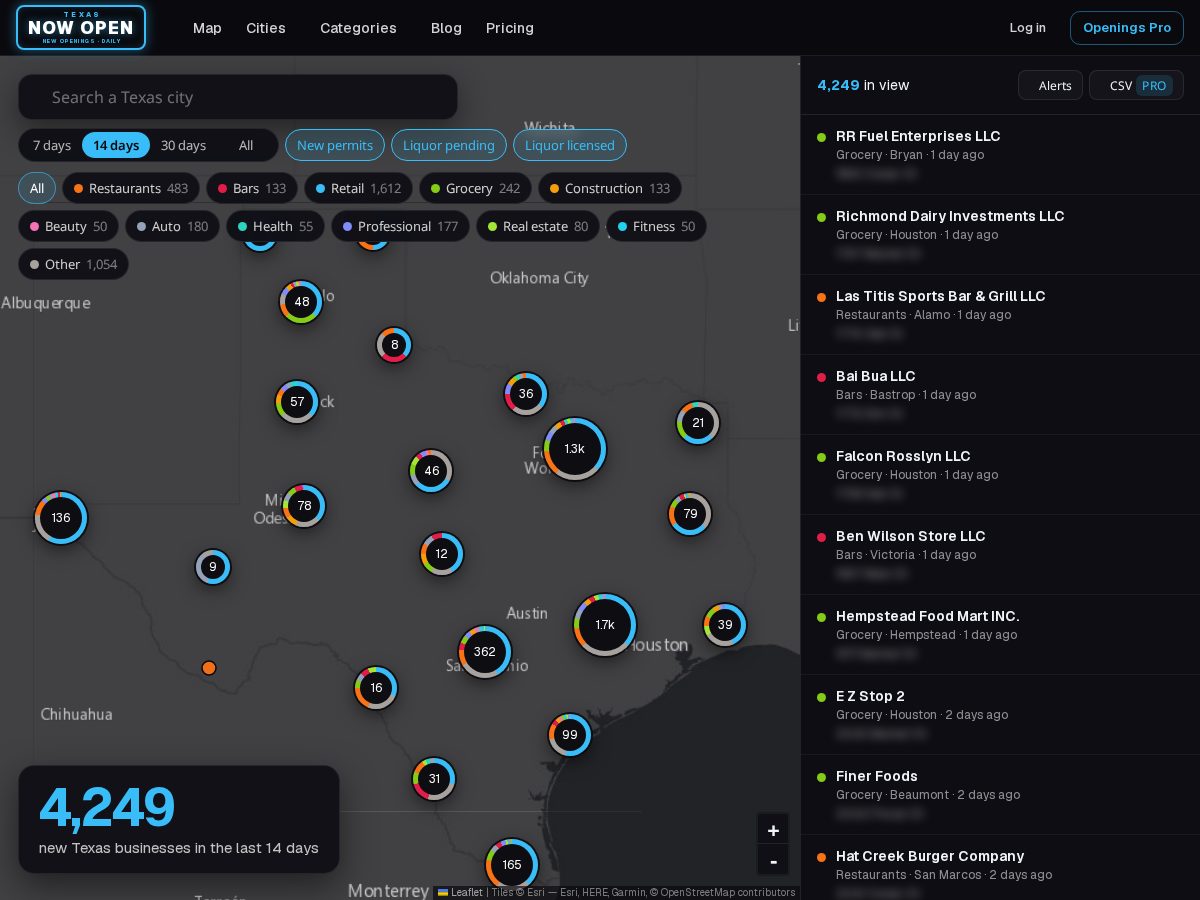
Task: Open the Blog page
Action: 446,28
